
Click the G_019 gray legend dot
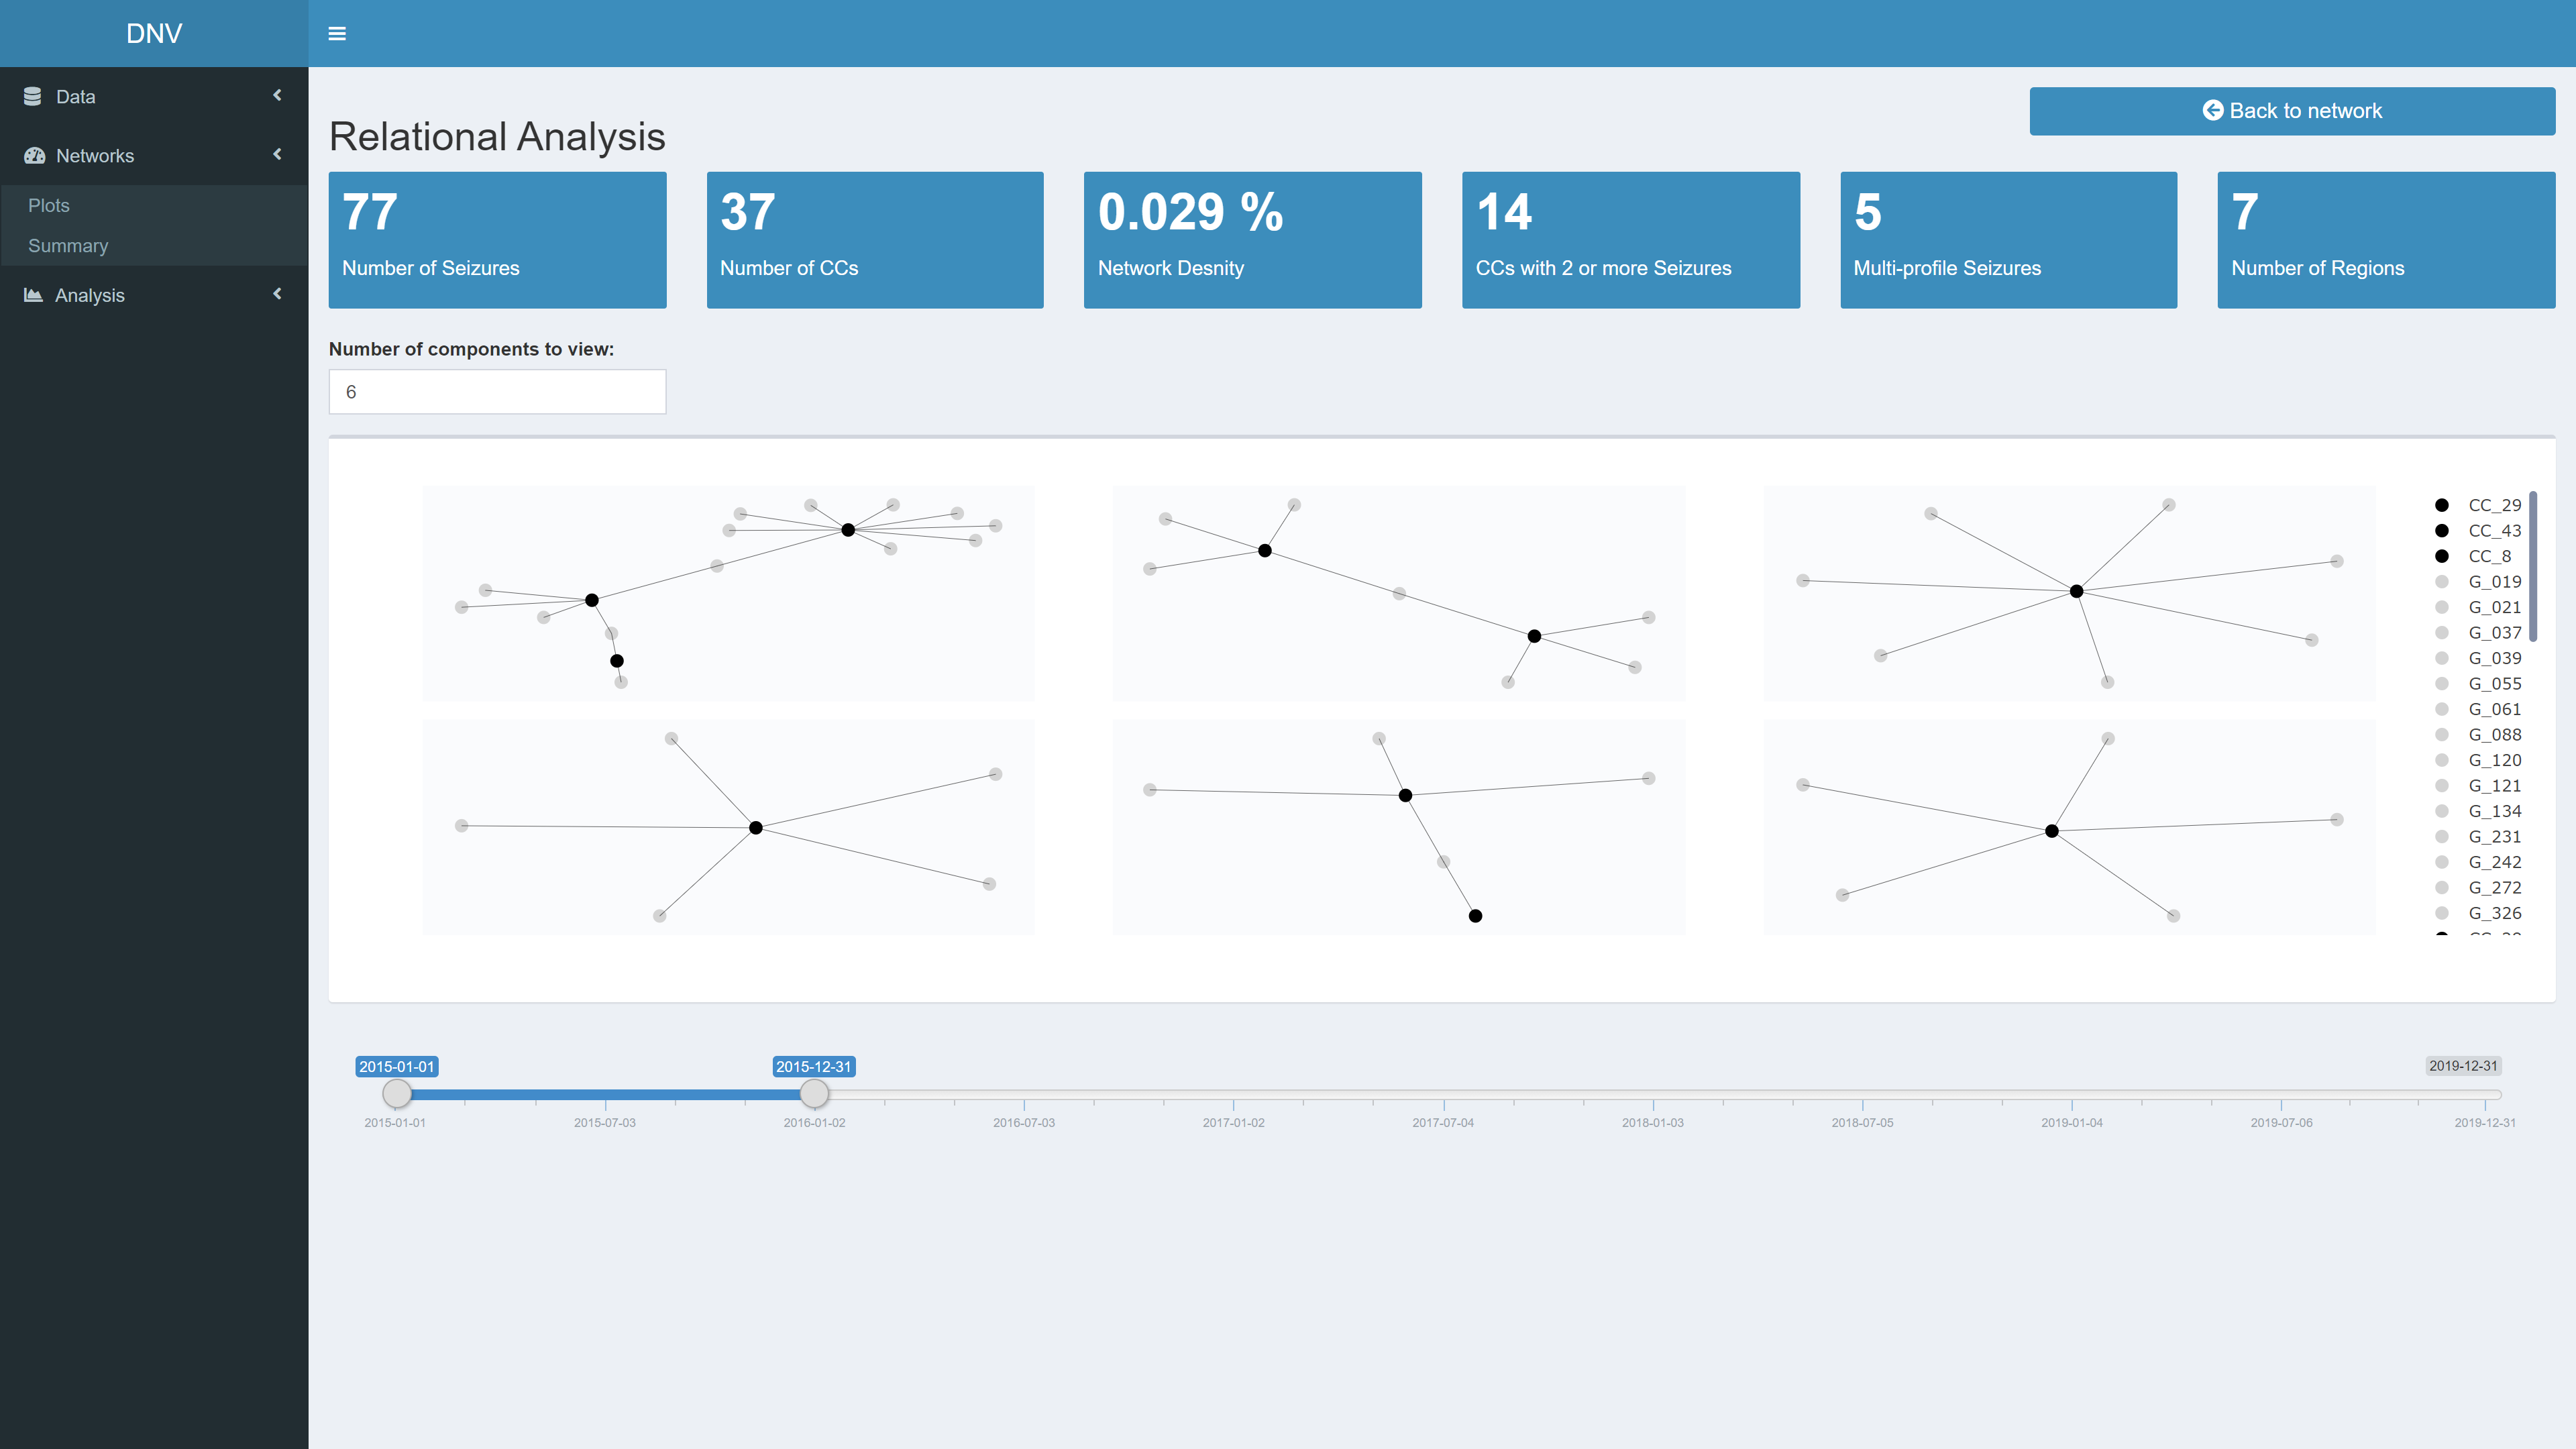[x=2441, y=582]
